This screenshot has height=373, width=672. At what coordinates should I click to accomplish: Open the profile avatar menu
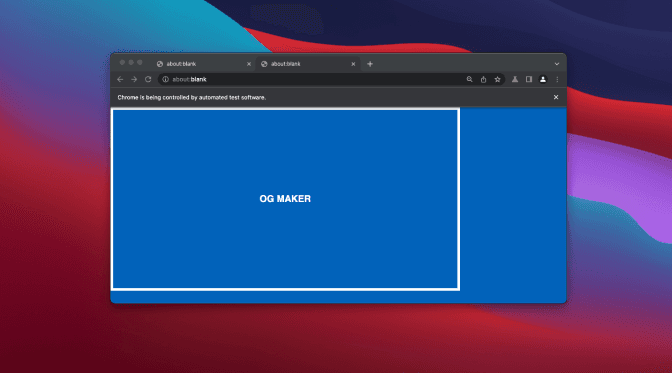[x=543, y=79]
